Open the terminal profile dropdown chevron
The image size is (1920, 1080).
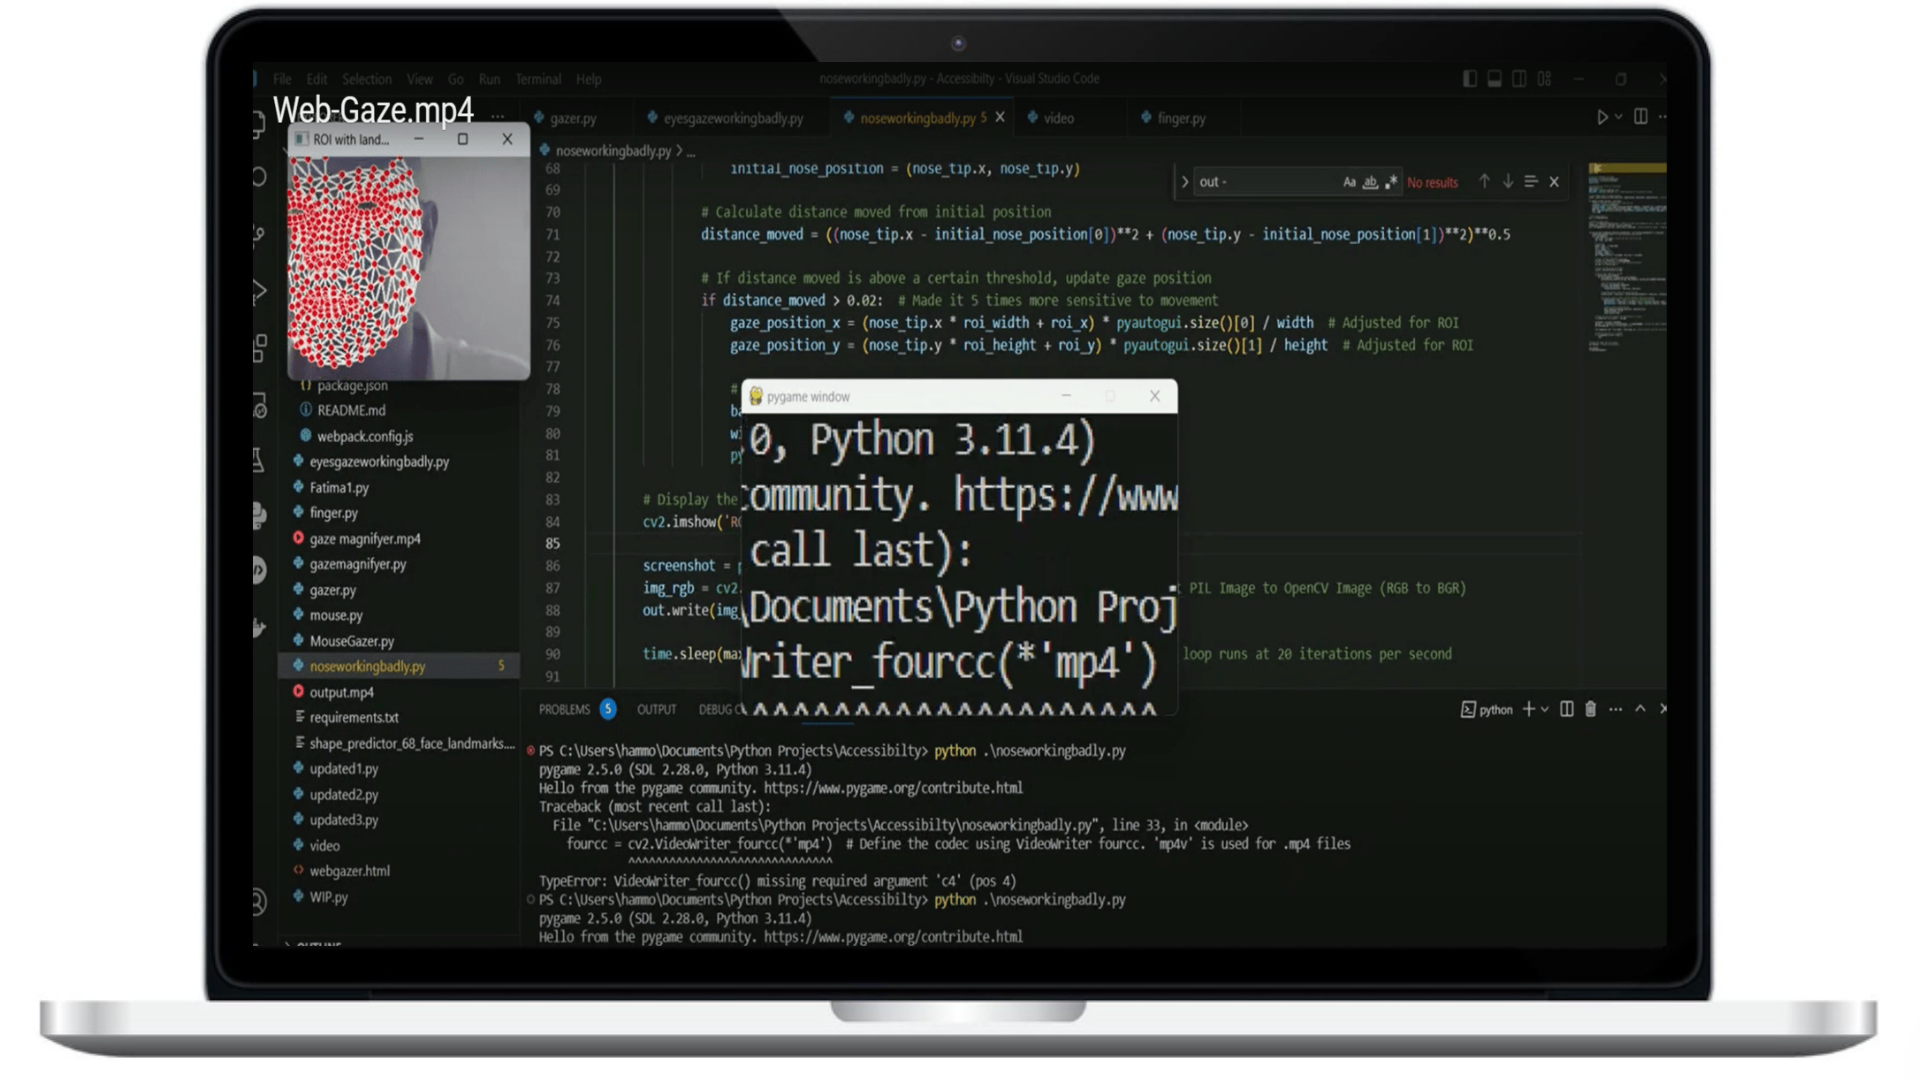click(1545, 709)
